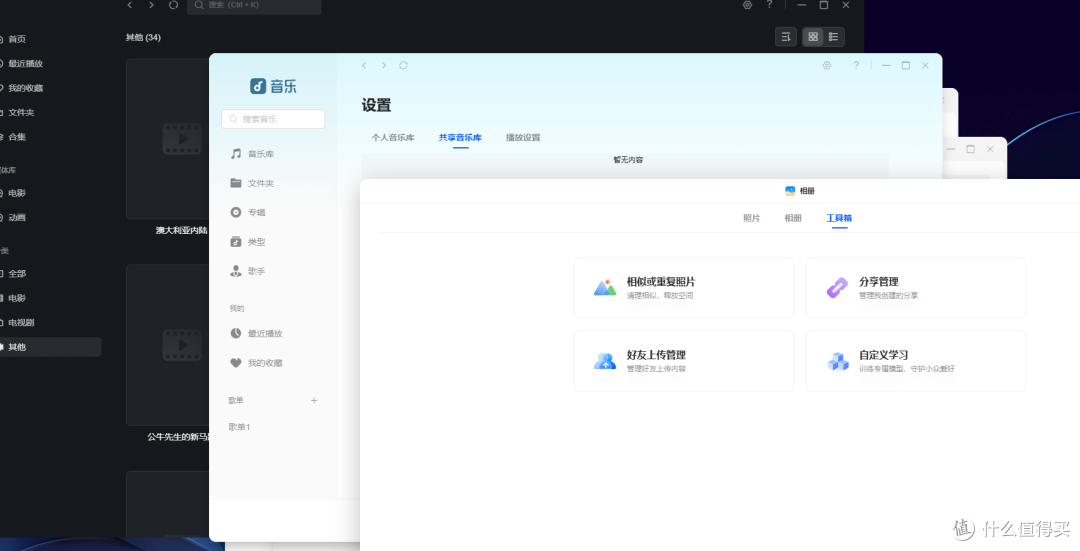Focus the 搜索音乐 search field
The image size is (1080, 551).
click(x=273, y=119)
